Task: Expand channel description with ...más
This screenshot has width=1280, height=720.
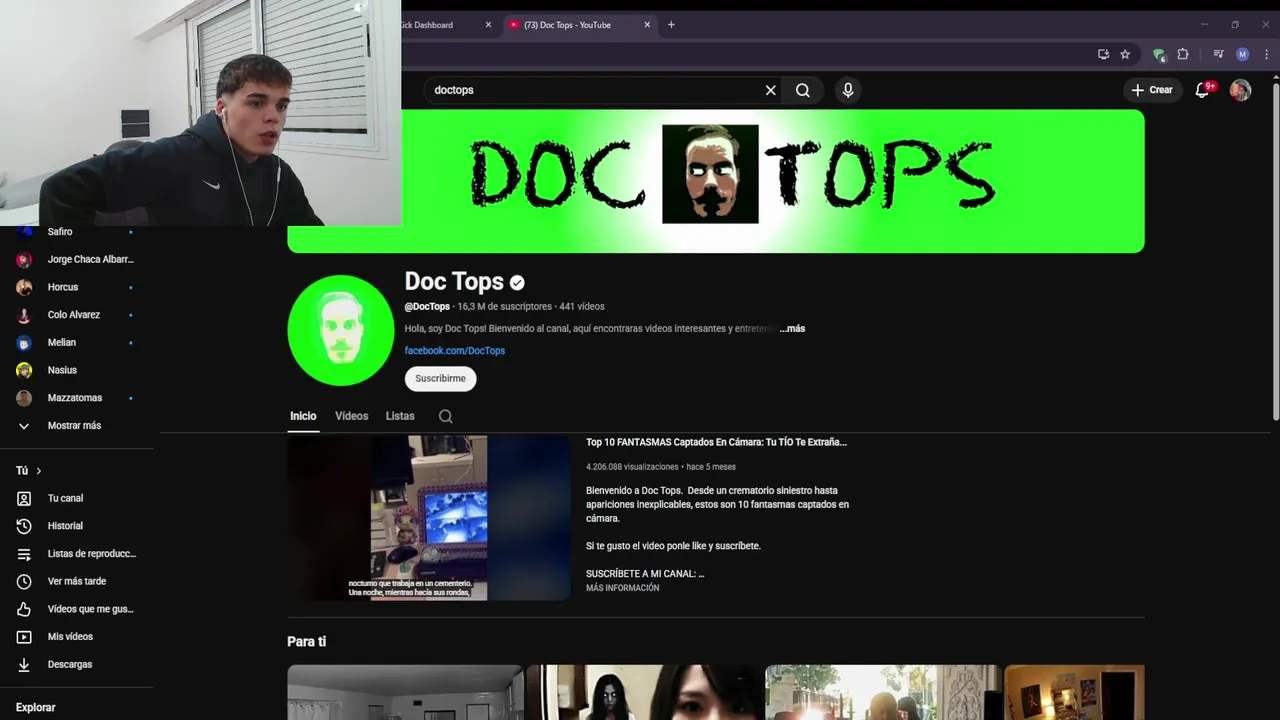Action: (x=792, y=328)
